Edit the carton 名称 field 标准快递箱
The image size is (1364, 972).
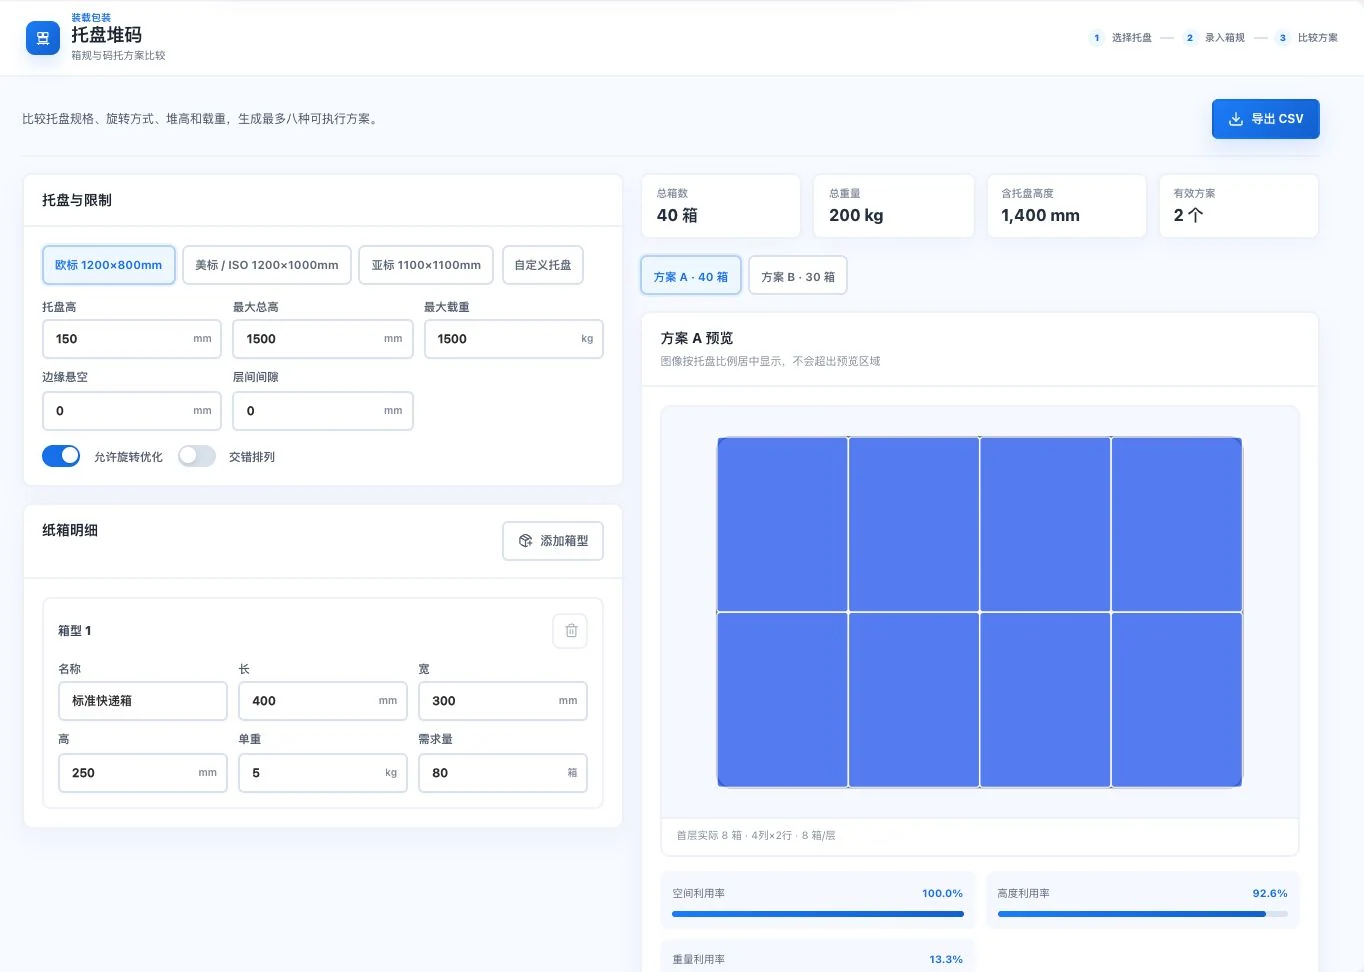[x=143, y=701]
